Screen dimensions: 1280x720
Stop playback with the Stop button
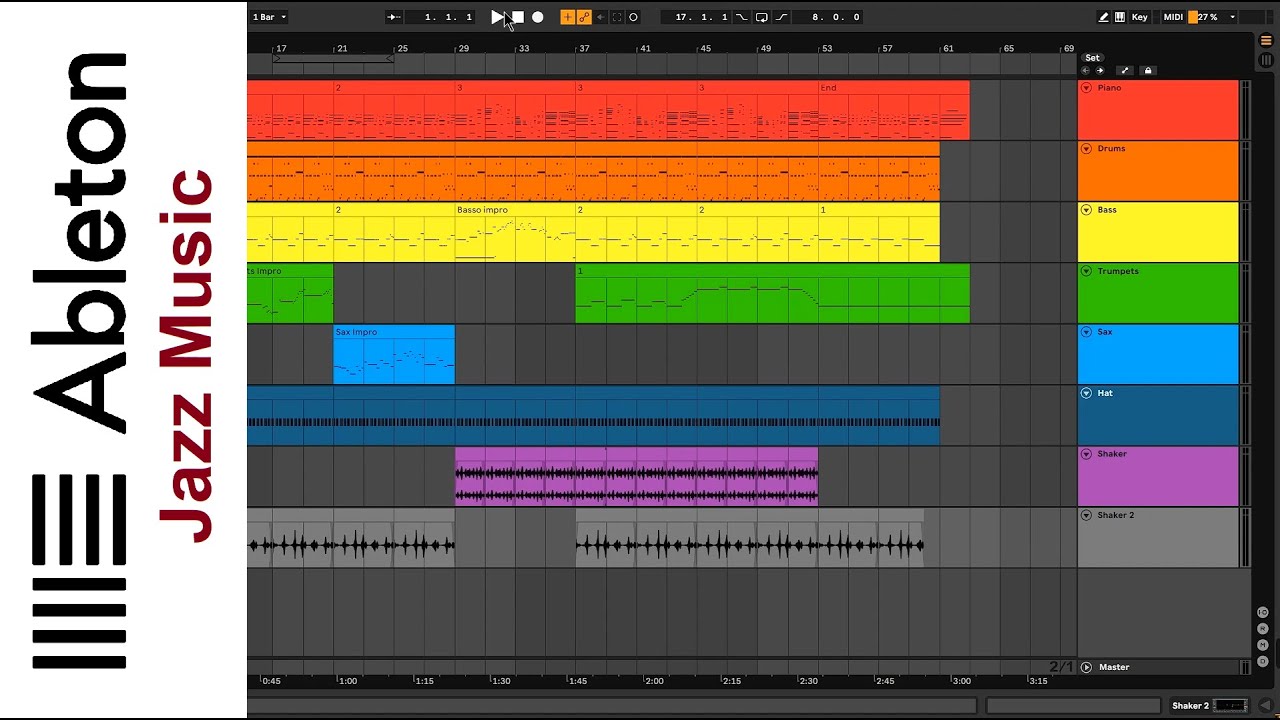click(518, 17)
